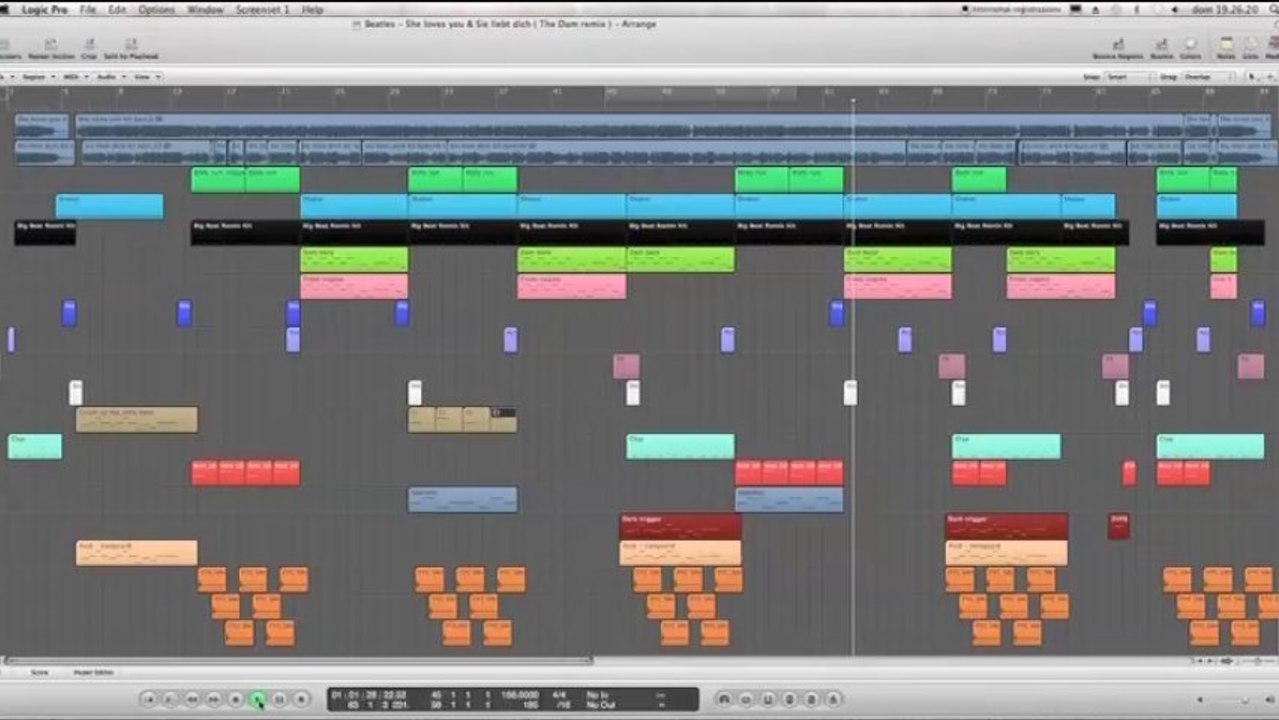The height and width of the screenshot is (720, 1279).
Task: Open the Region local menu
Action: (39, 76)
